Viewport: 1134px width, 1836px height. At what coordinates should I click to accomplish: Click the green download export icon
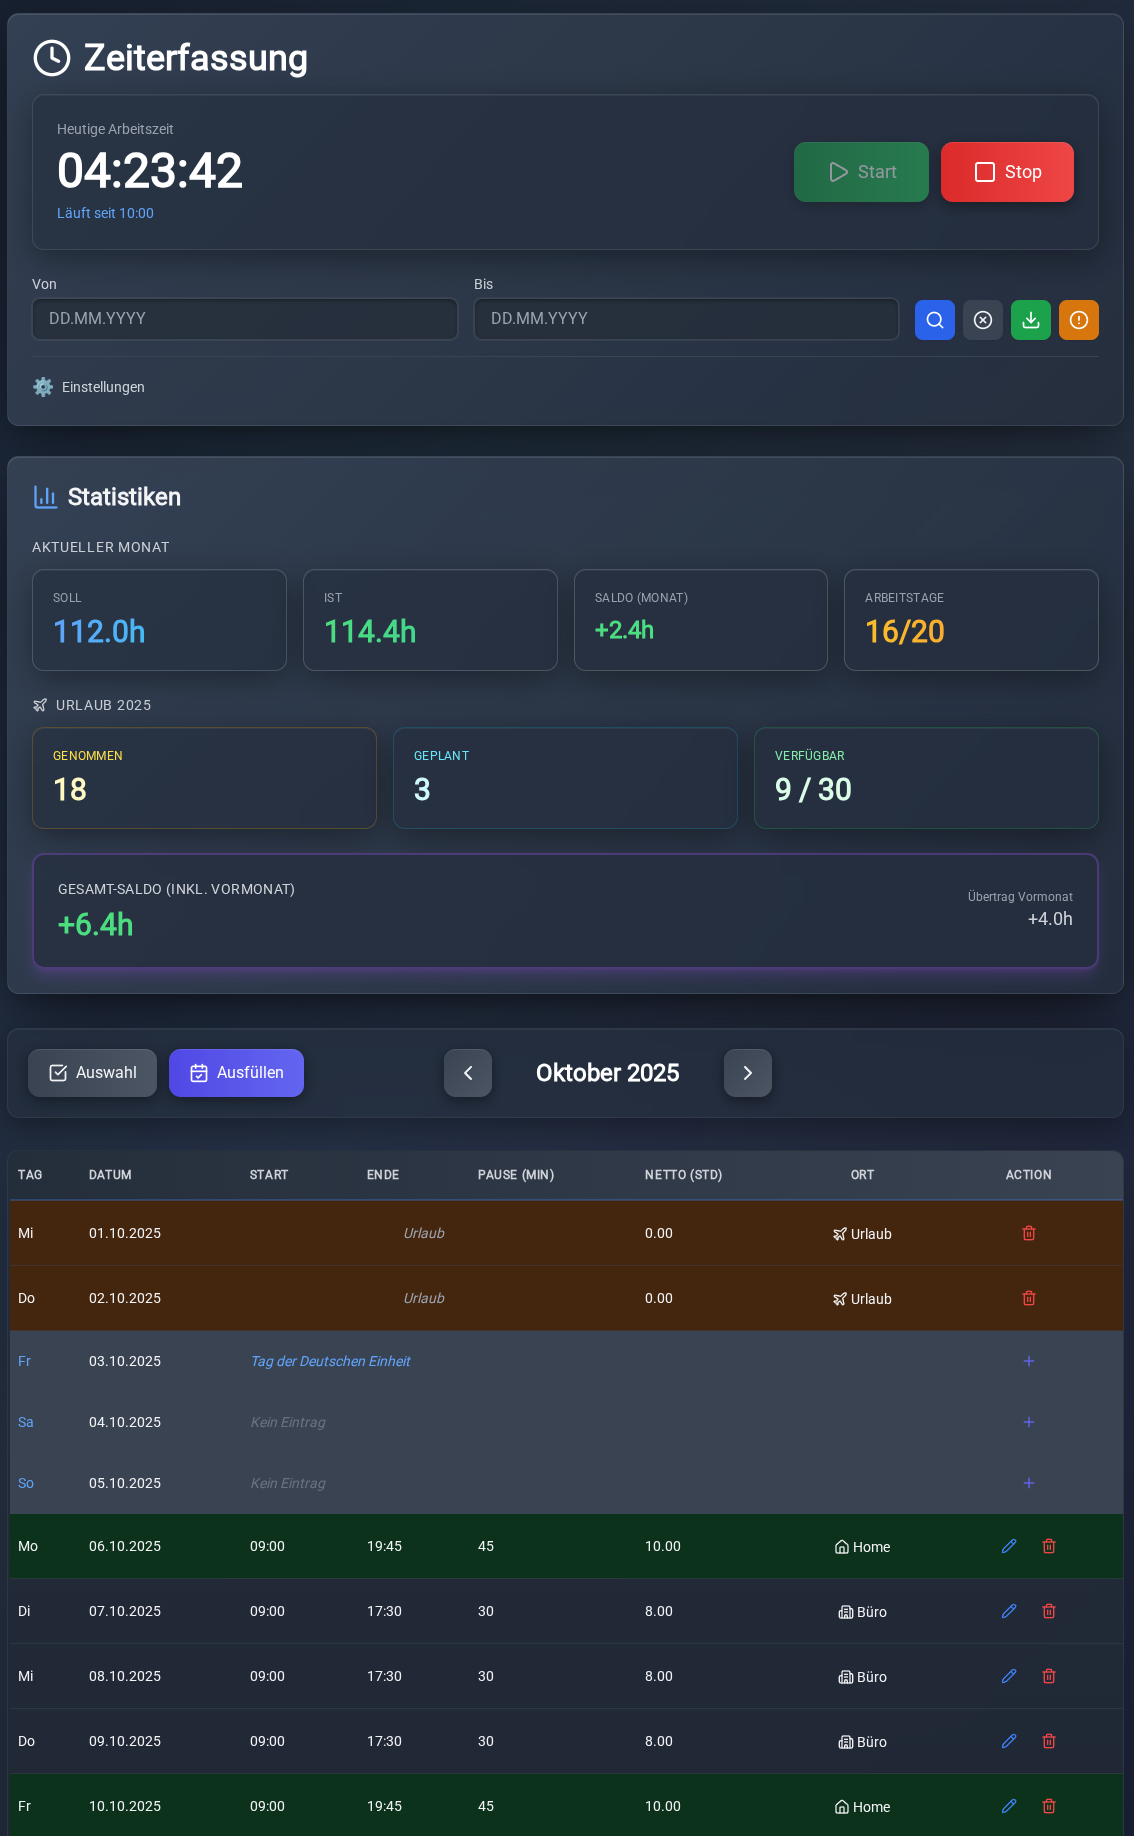(x=1030, y=320)
